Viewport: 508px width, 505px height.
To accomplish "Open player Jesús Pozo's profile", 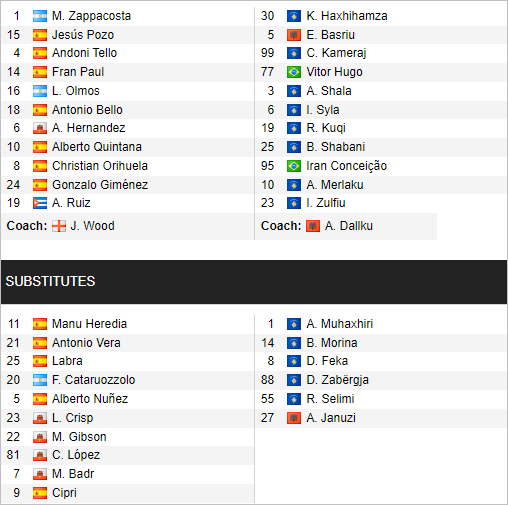I will pyautogui.click(x=83, y=35).
